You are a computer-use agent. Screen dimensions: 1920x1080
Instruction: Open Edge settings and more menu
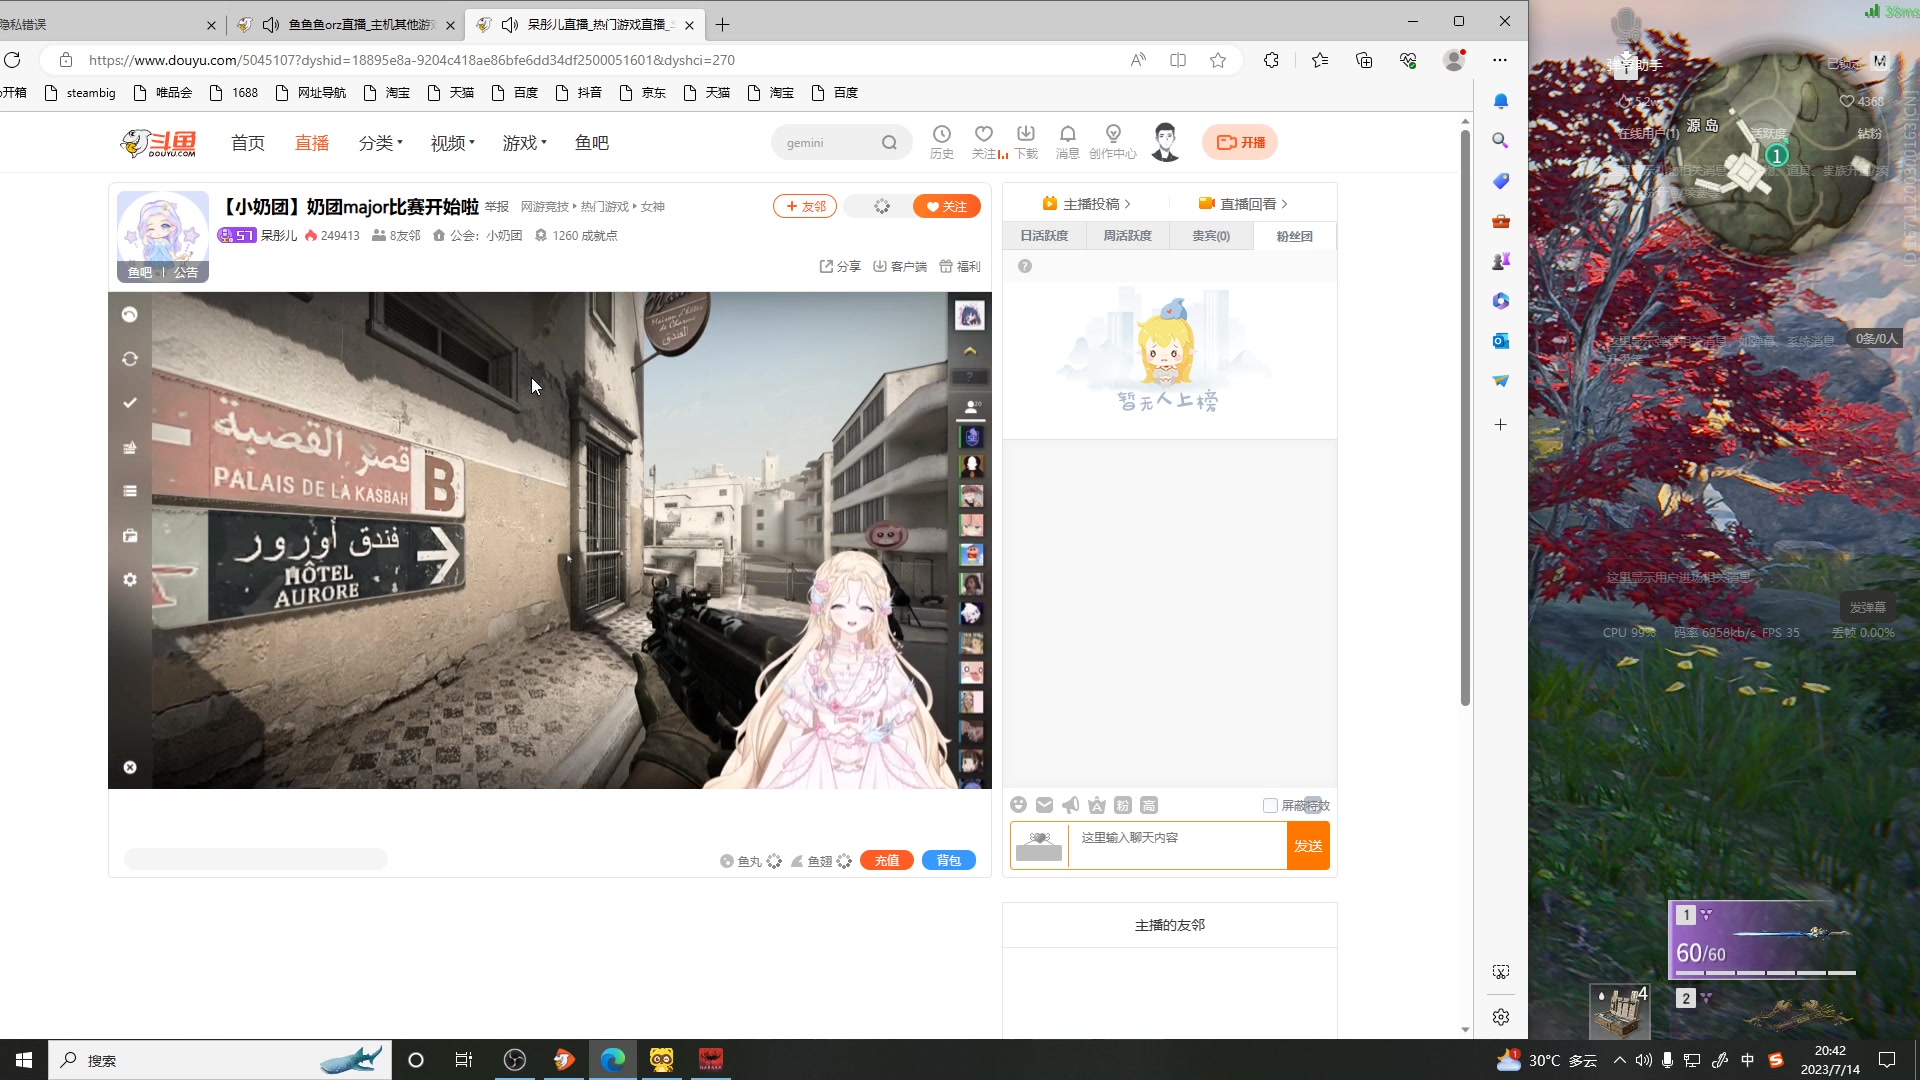(x=1500, y=60)
